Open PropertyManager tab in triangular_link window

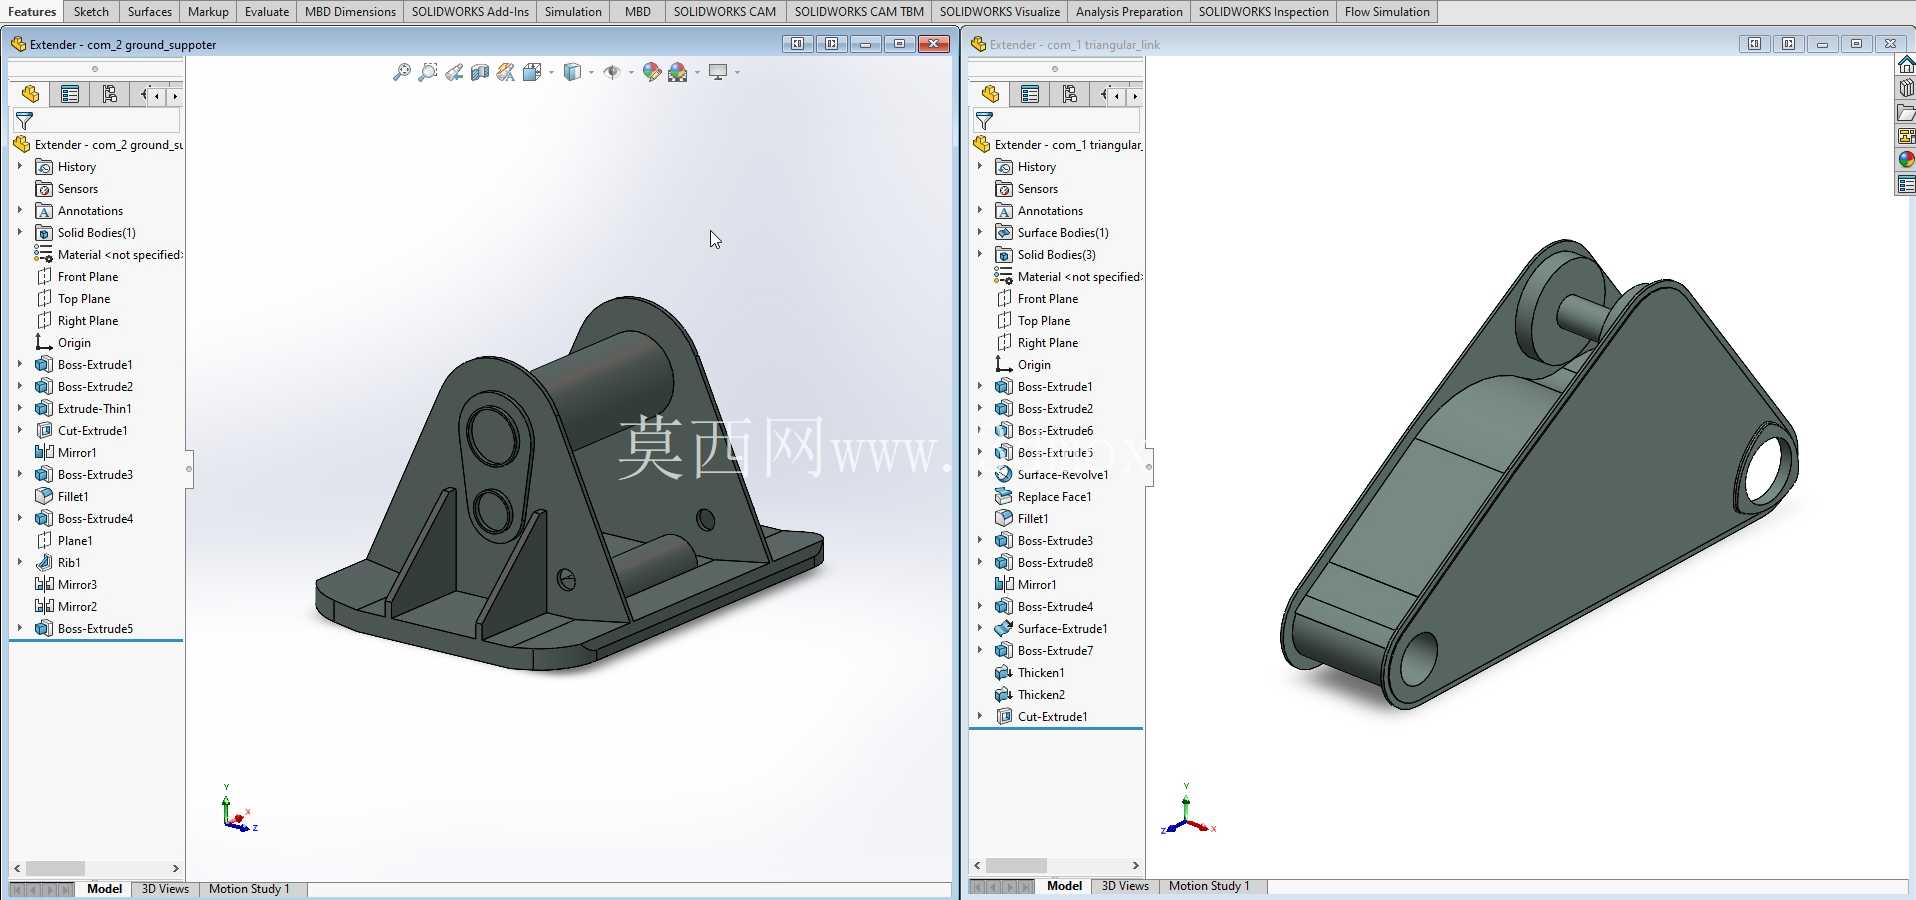1030,94
